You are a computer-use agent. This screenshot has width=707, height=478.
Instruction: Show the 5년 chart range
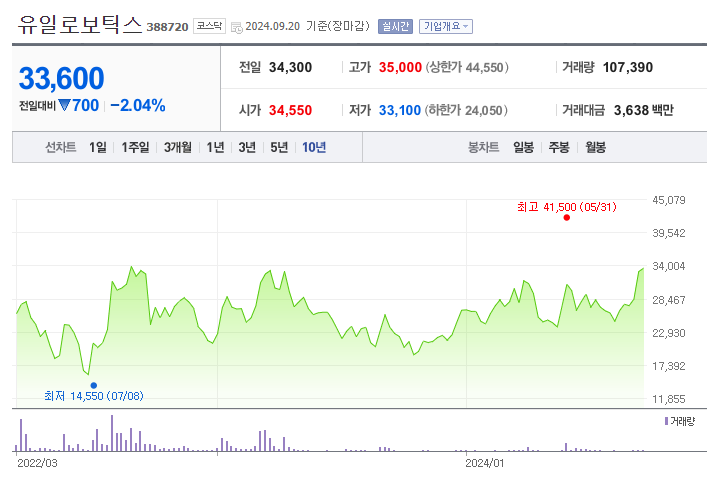pyautogui.click(x=279, y=147)
